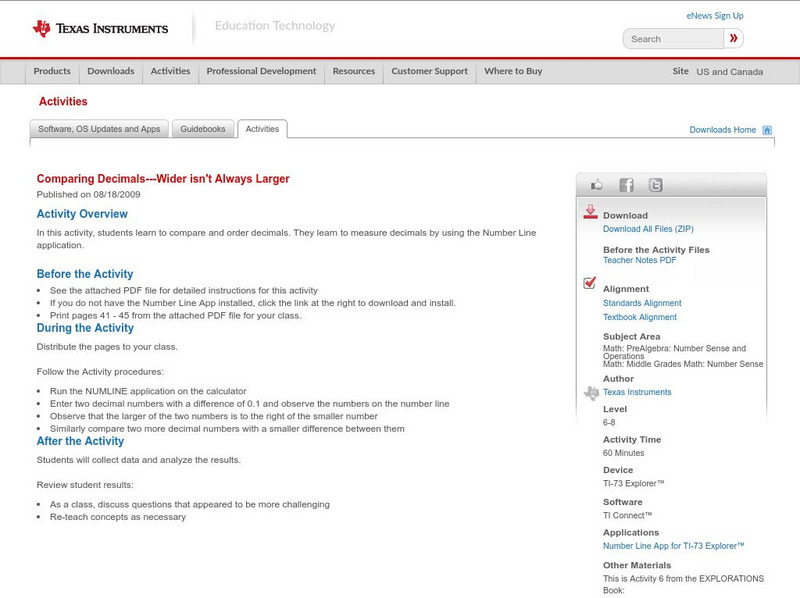Click 'Re-teach concepts as necessary' bullet
800x598 pixels.
click(x=118, y=517)
